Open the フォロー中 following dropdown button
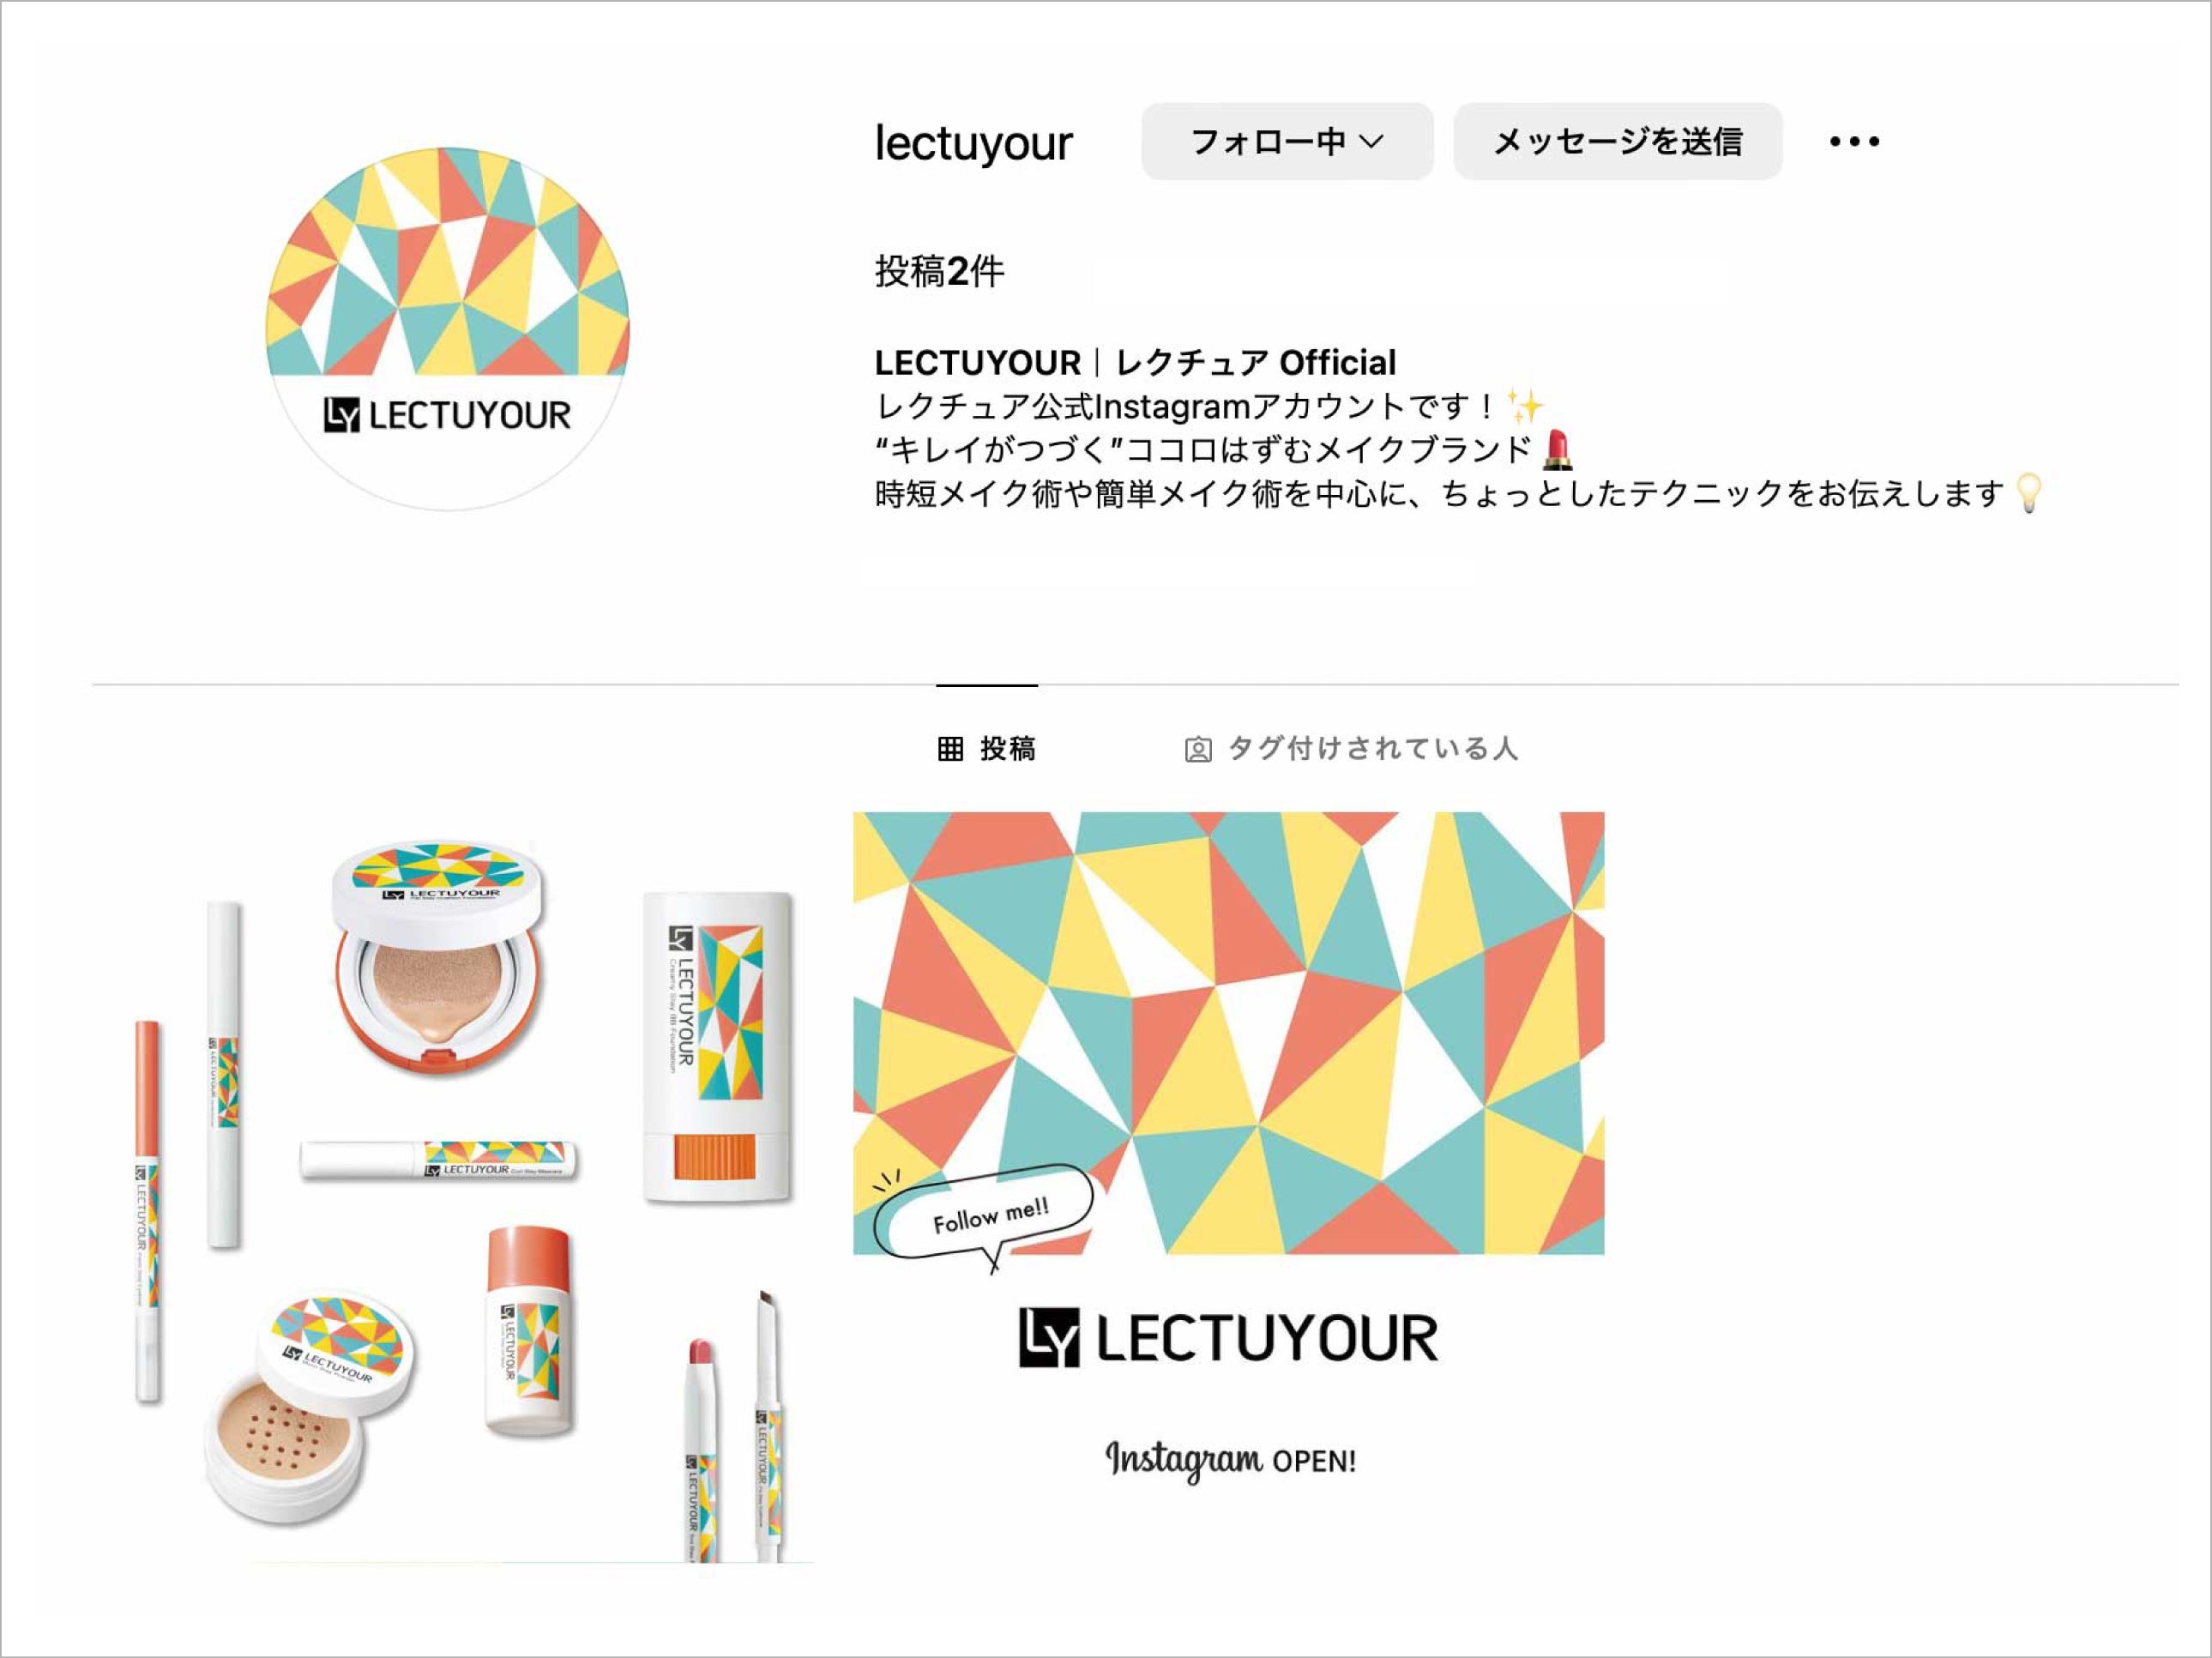The image size is (2212, 1658). [x=1287, y=141]
